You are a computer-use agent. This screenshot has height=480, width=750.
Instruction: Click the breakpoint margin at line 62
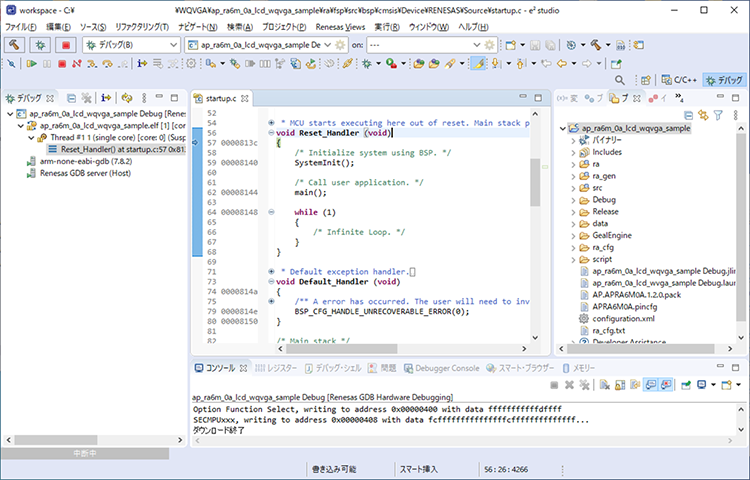[x=197, y=192]
